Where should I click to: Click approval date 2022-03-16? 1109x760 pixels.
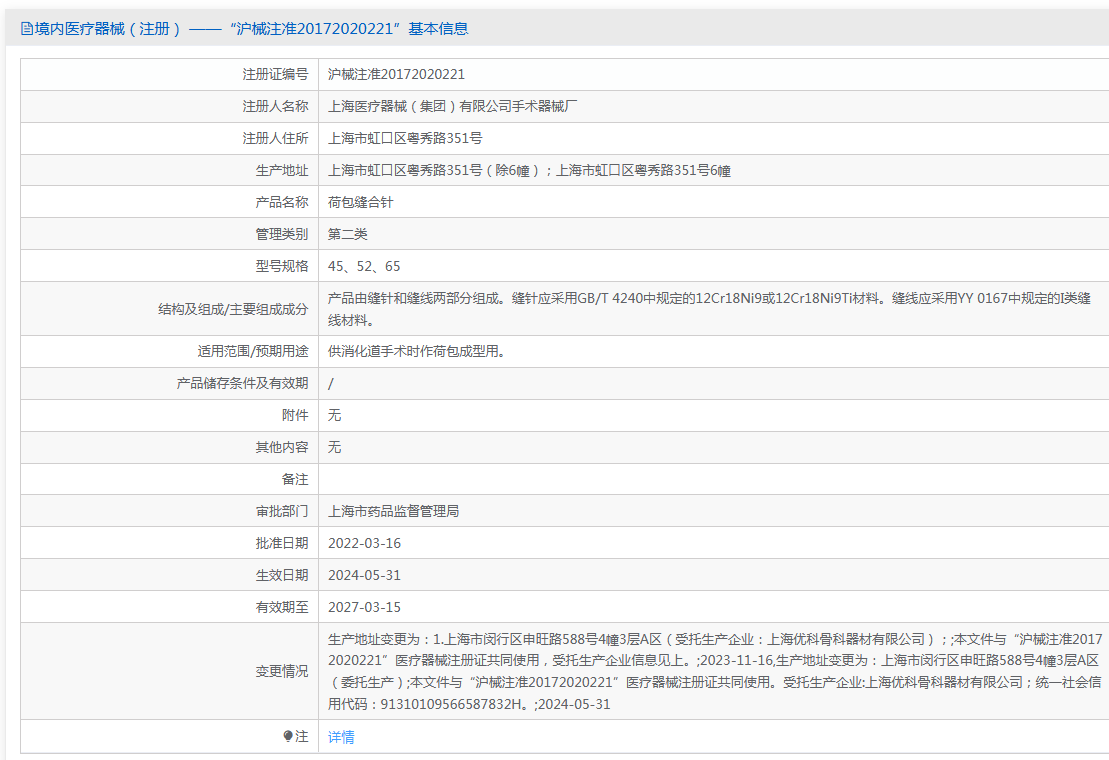tap(364, 543)
